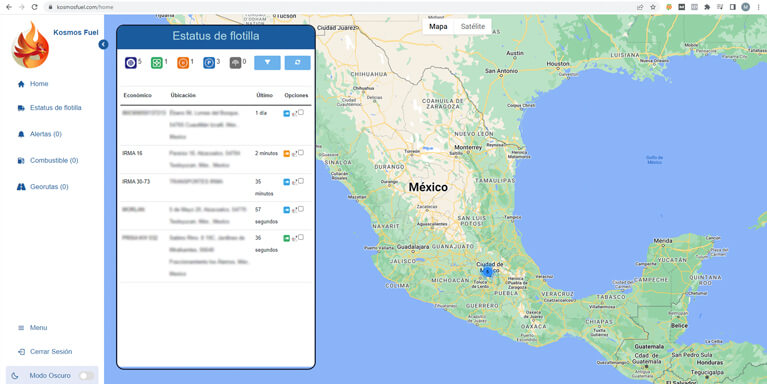Click the Último column header
The height and width of the screenshot is (384, 767).
coord(265,95)
